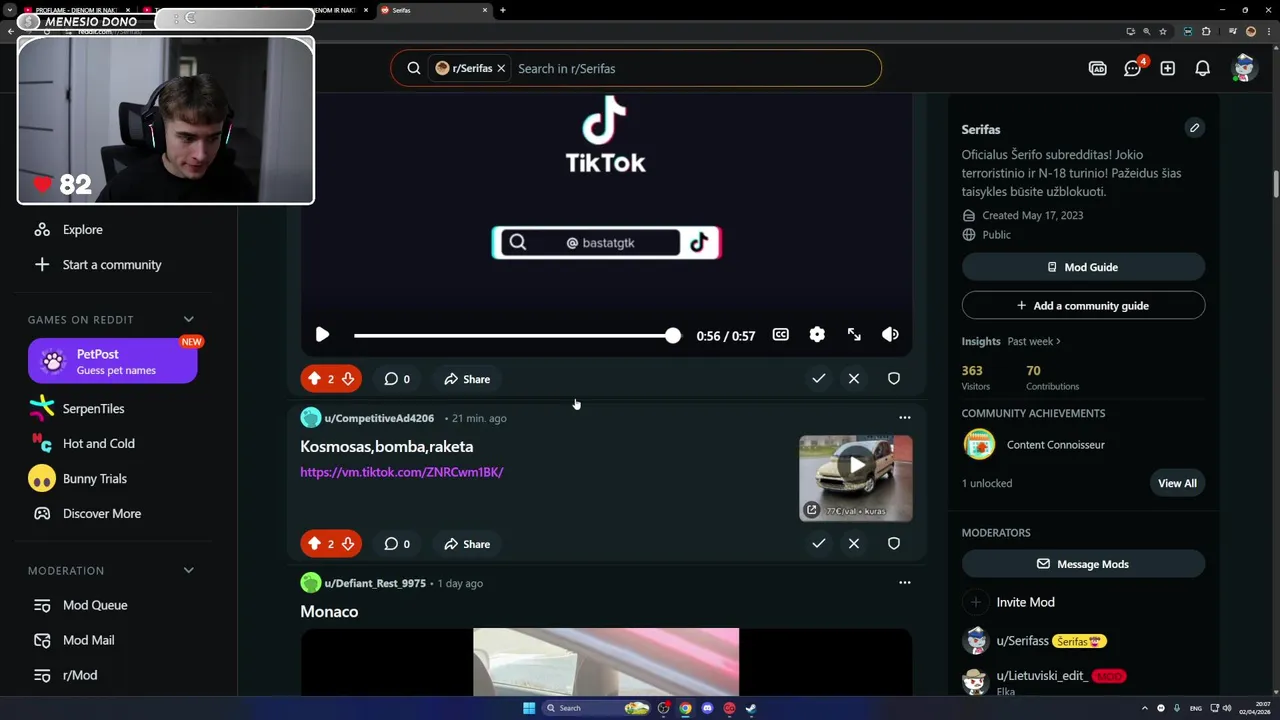This screenshot has height=720, width=1280.
Task: Open Reddit chat with 4 notifications
Action: [1133, 69]
